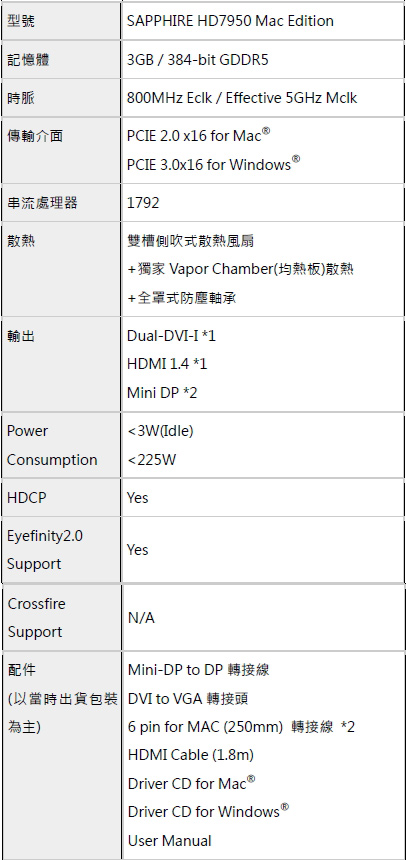Click the Power Consumption row label
The height and width of the screenshot is (860, 406).
click(x=52, y=445)
